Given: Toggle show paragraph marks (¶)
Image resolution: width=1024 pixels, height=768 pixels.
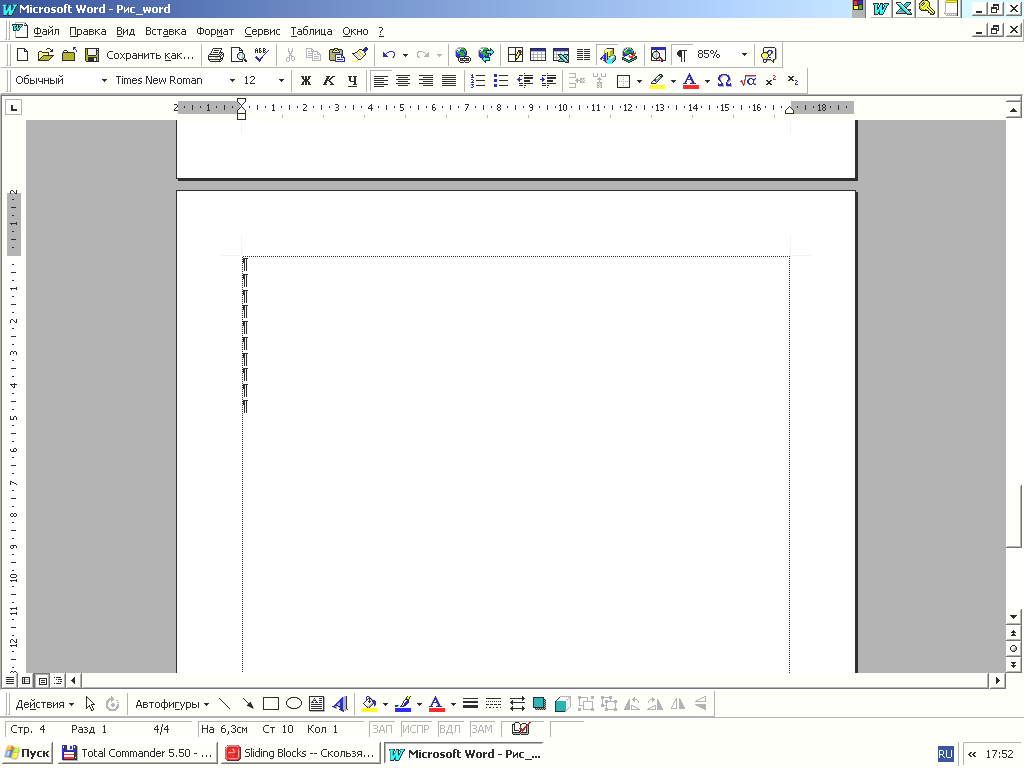Looking at the screenshot, I should (x=682, y=55).
